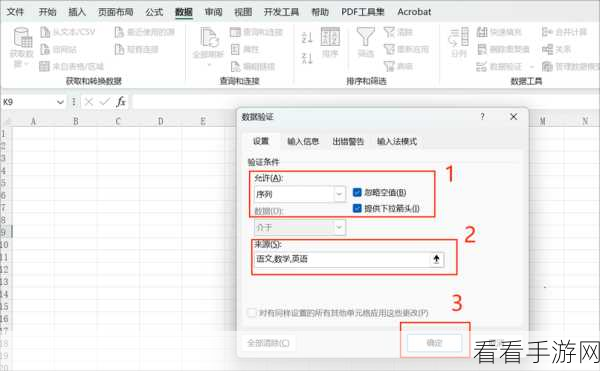Viewport: 600px width, 371px height.
Task: Click the From Web (自网站) icon
Action: [45, 49]
